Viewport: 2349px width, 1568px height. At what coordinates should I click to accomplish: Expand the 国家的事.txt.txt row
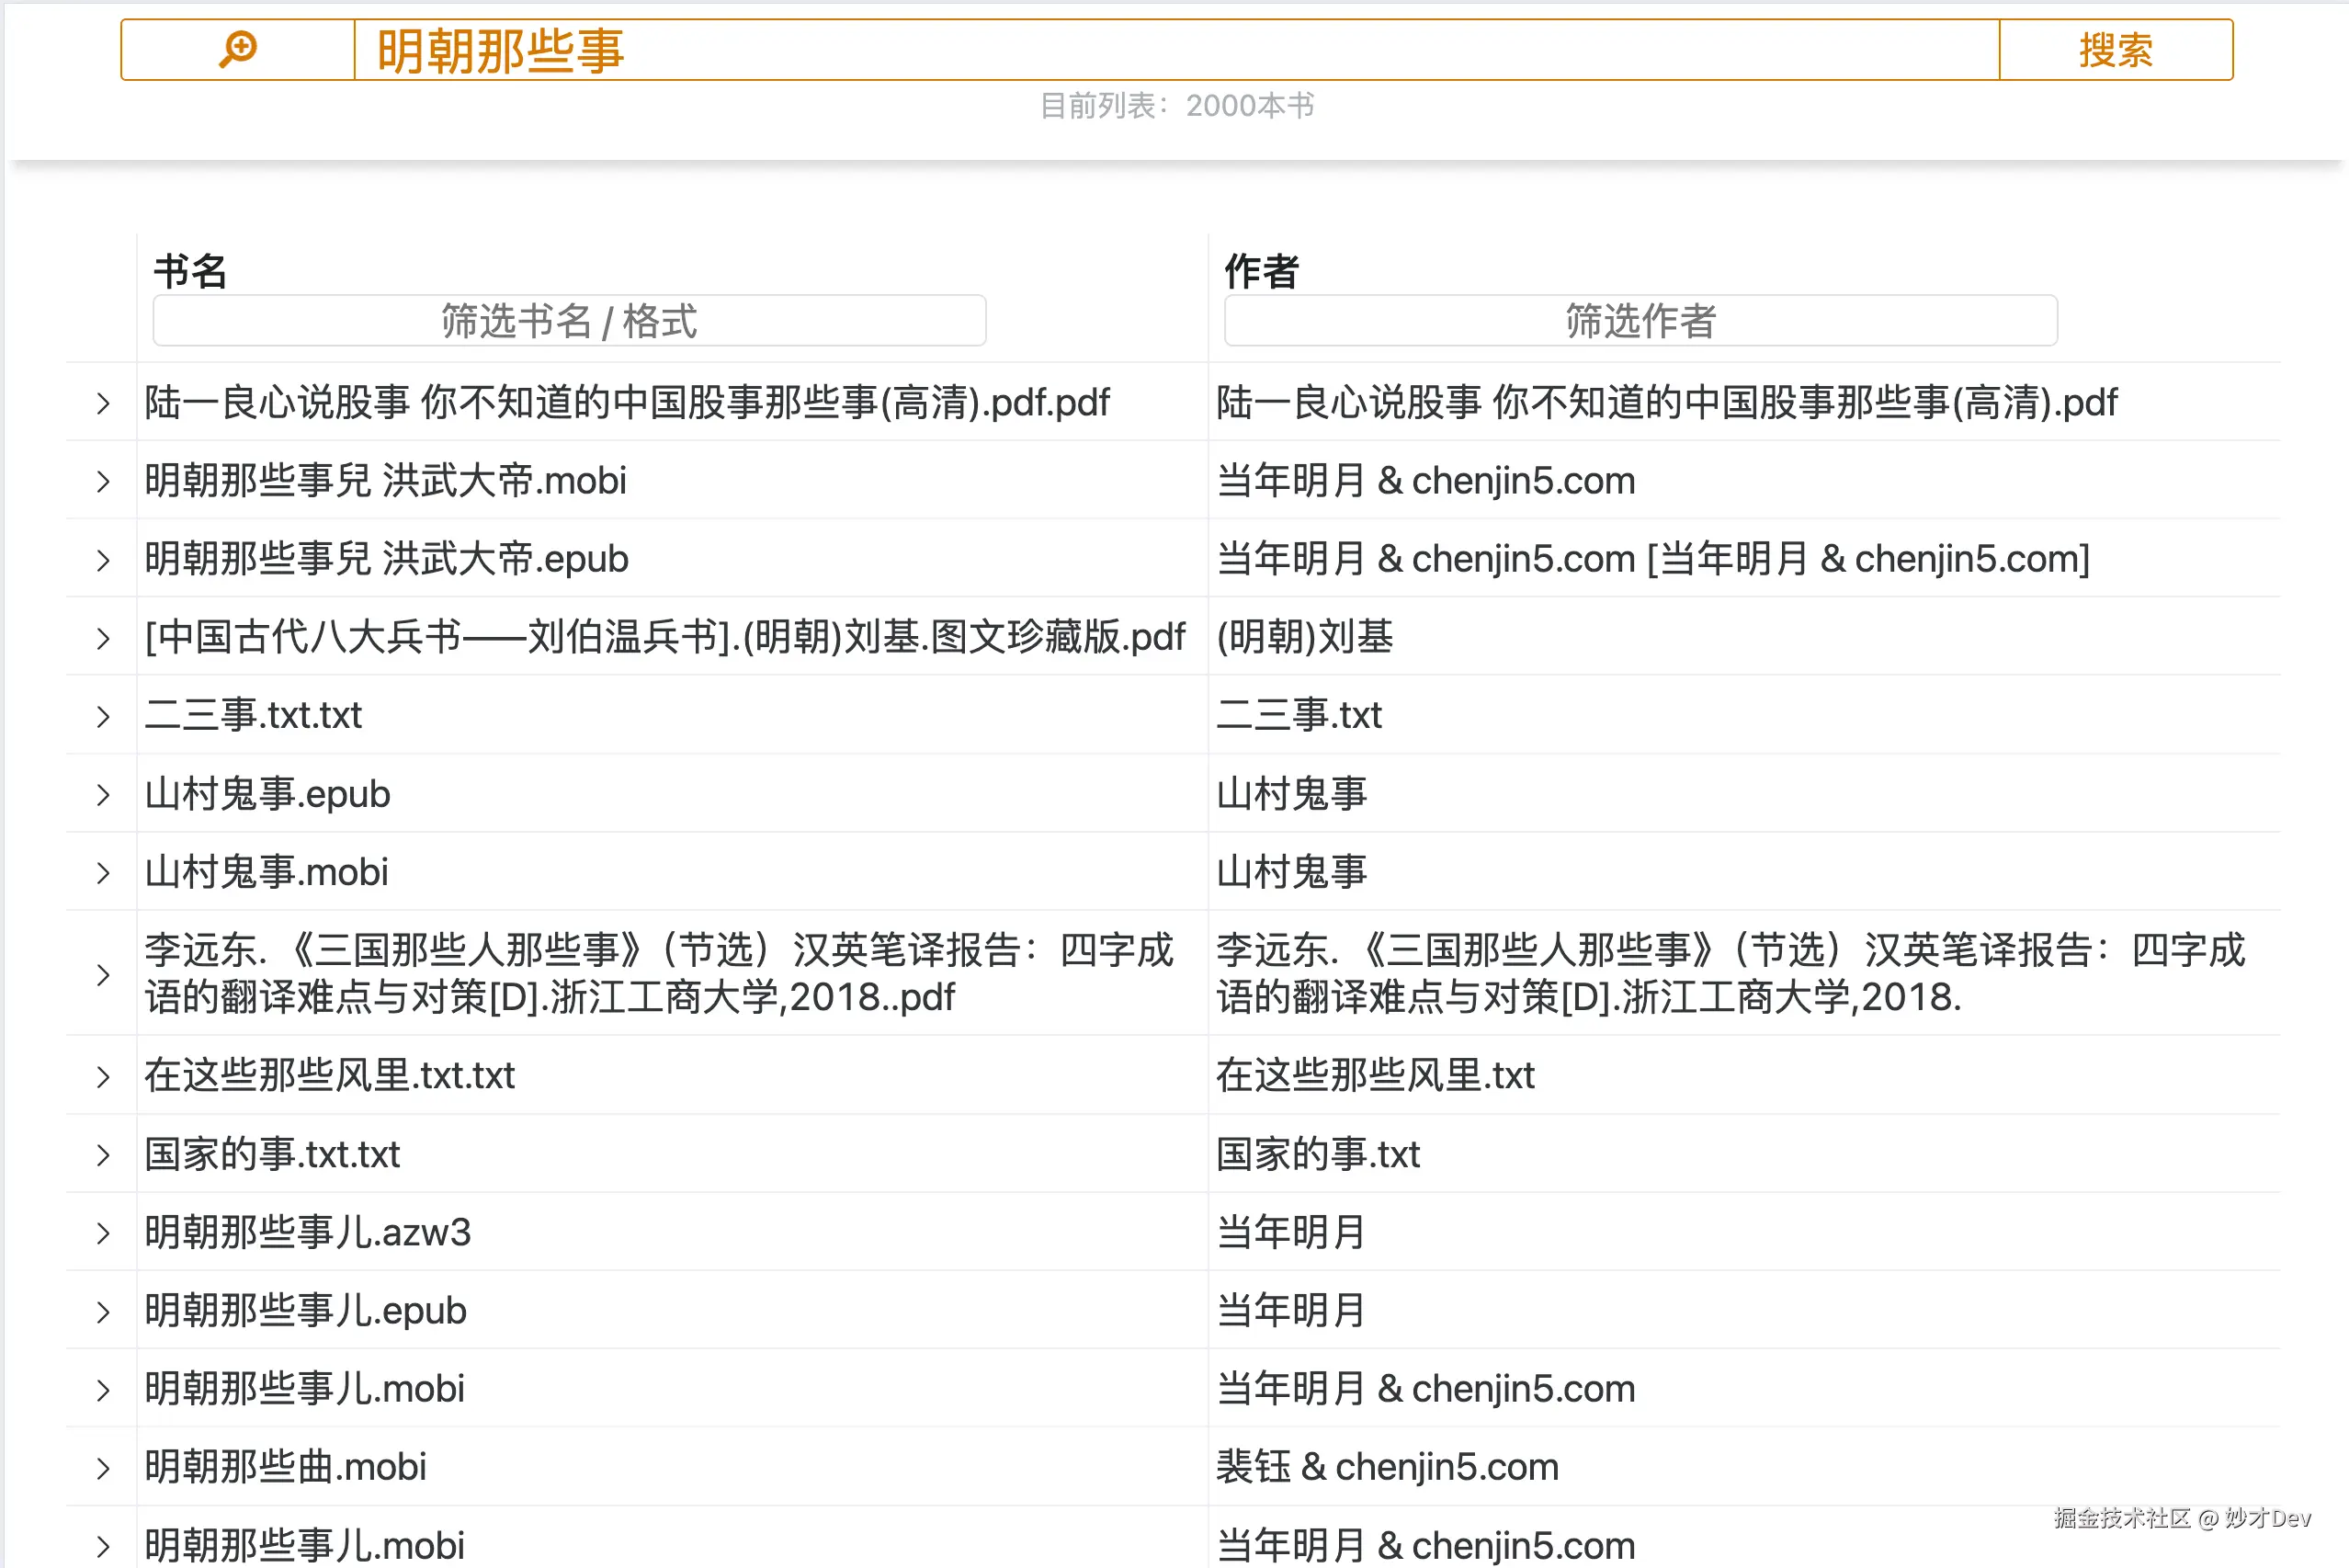click(x=103, y=1154)
